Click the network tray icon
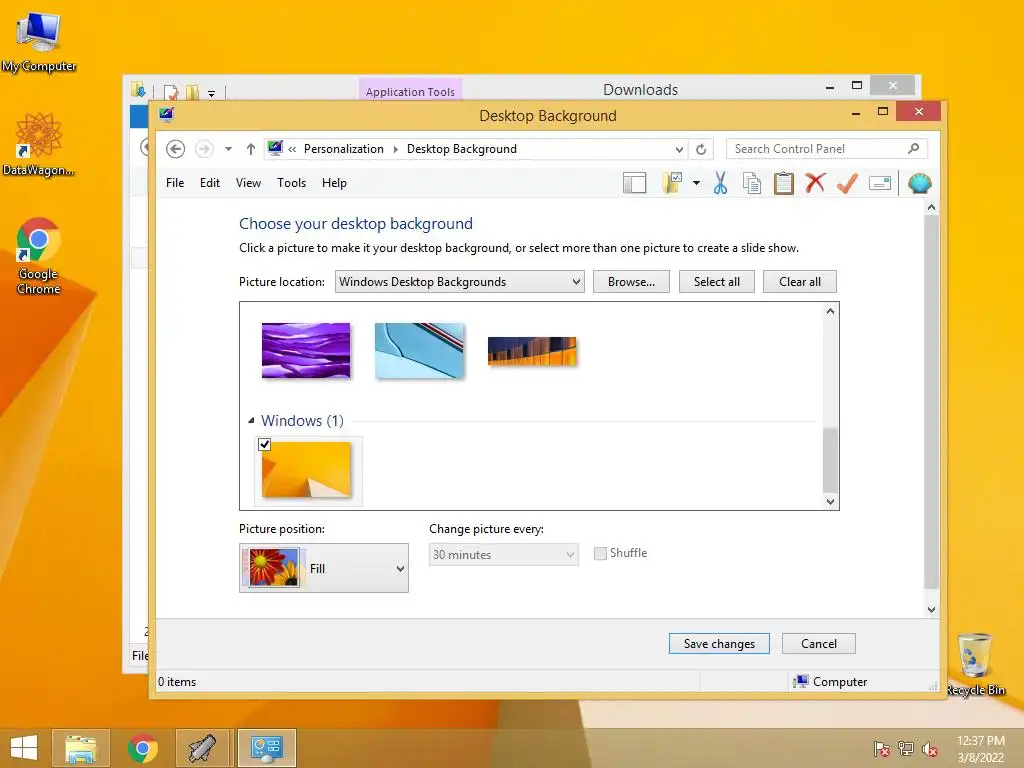Viewport: 1024px width, 768px height. click(x=906, y=749)
